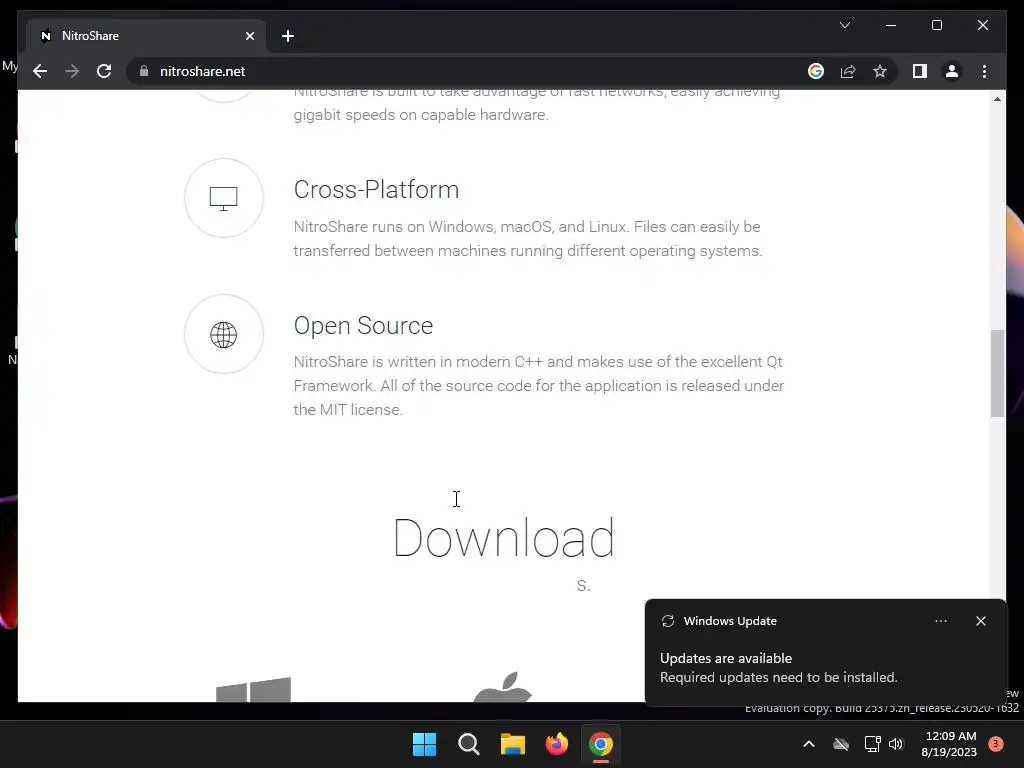Open the Windows Start menu

pos(424,744)
